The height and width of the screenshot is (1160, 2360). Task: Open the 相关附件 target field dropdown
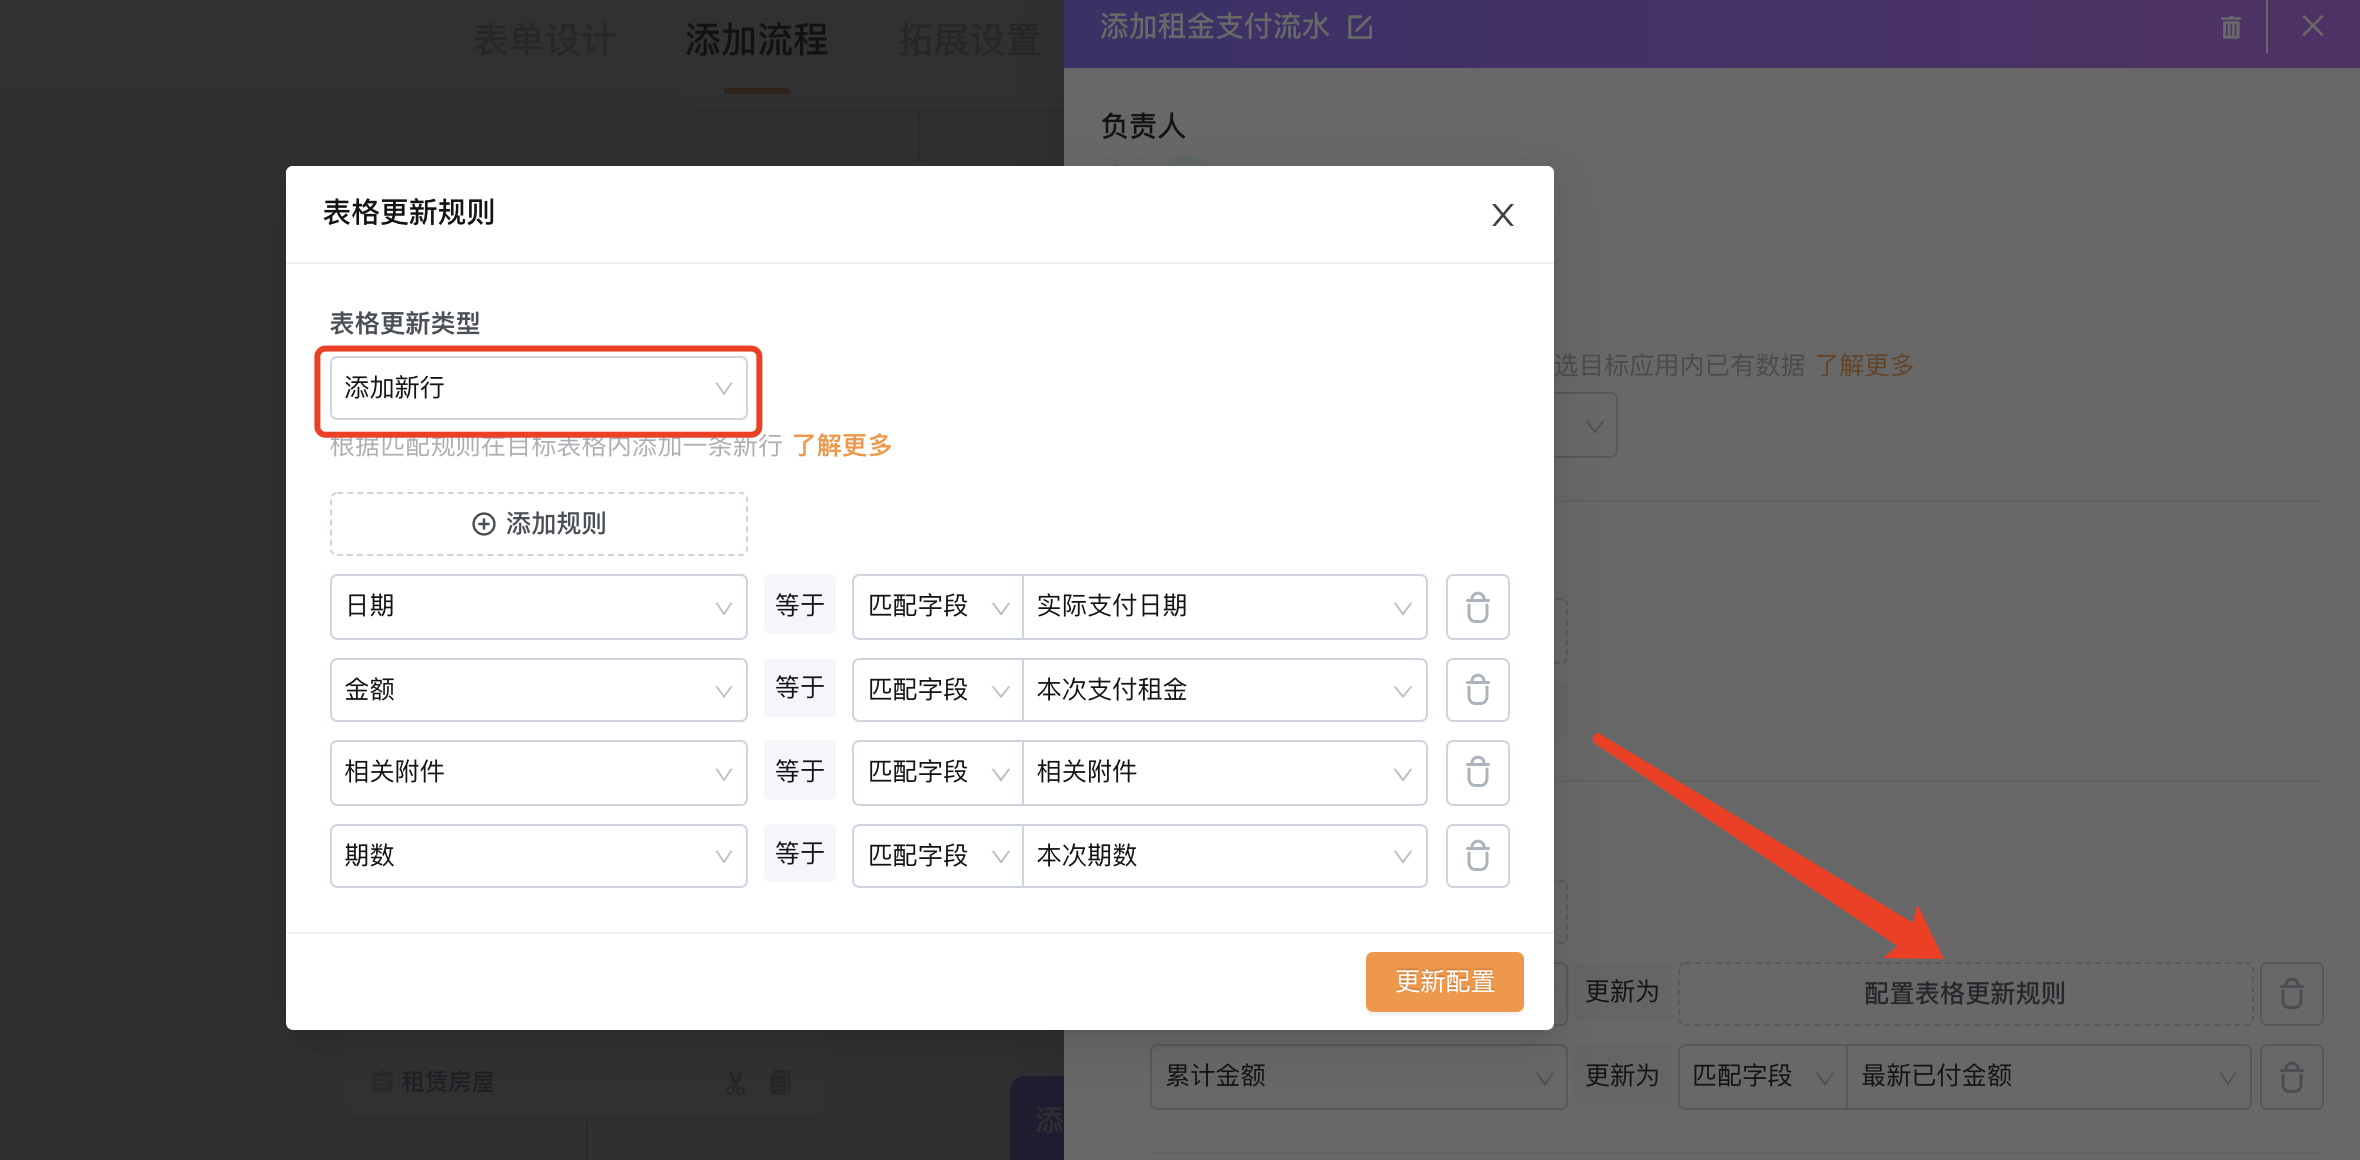[538, 772]
